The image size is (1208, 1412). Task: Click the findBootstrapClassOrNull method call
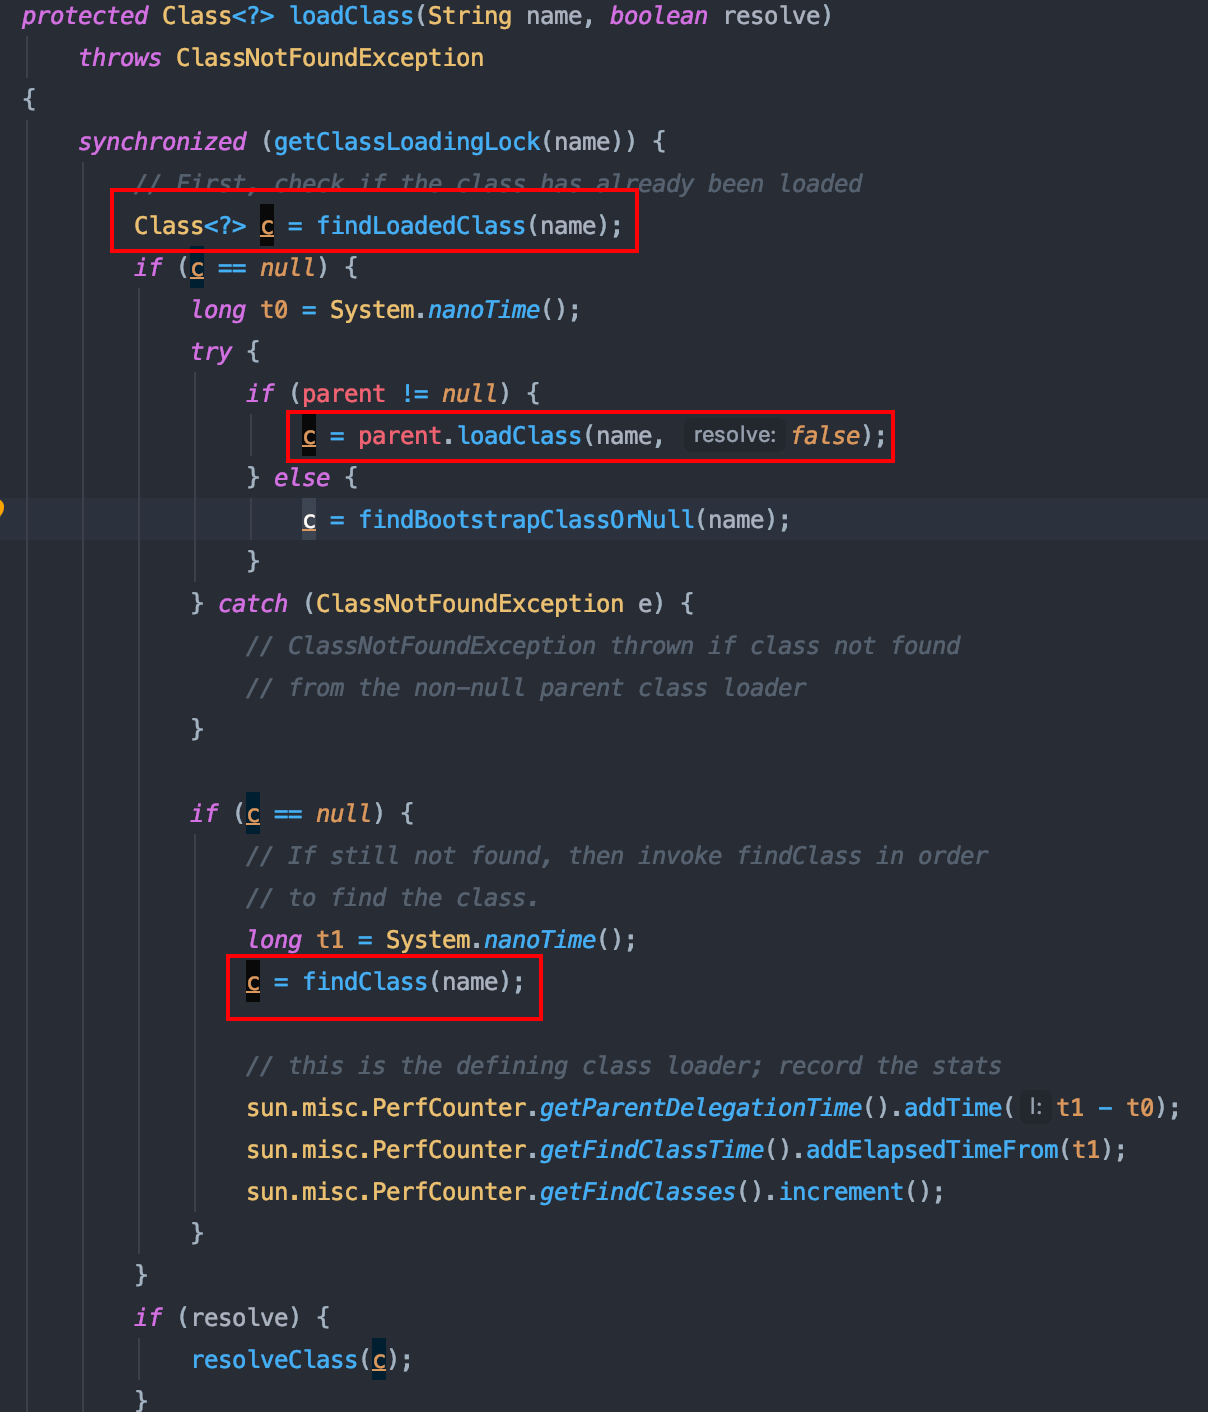(526, 520)
